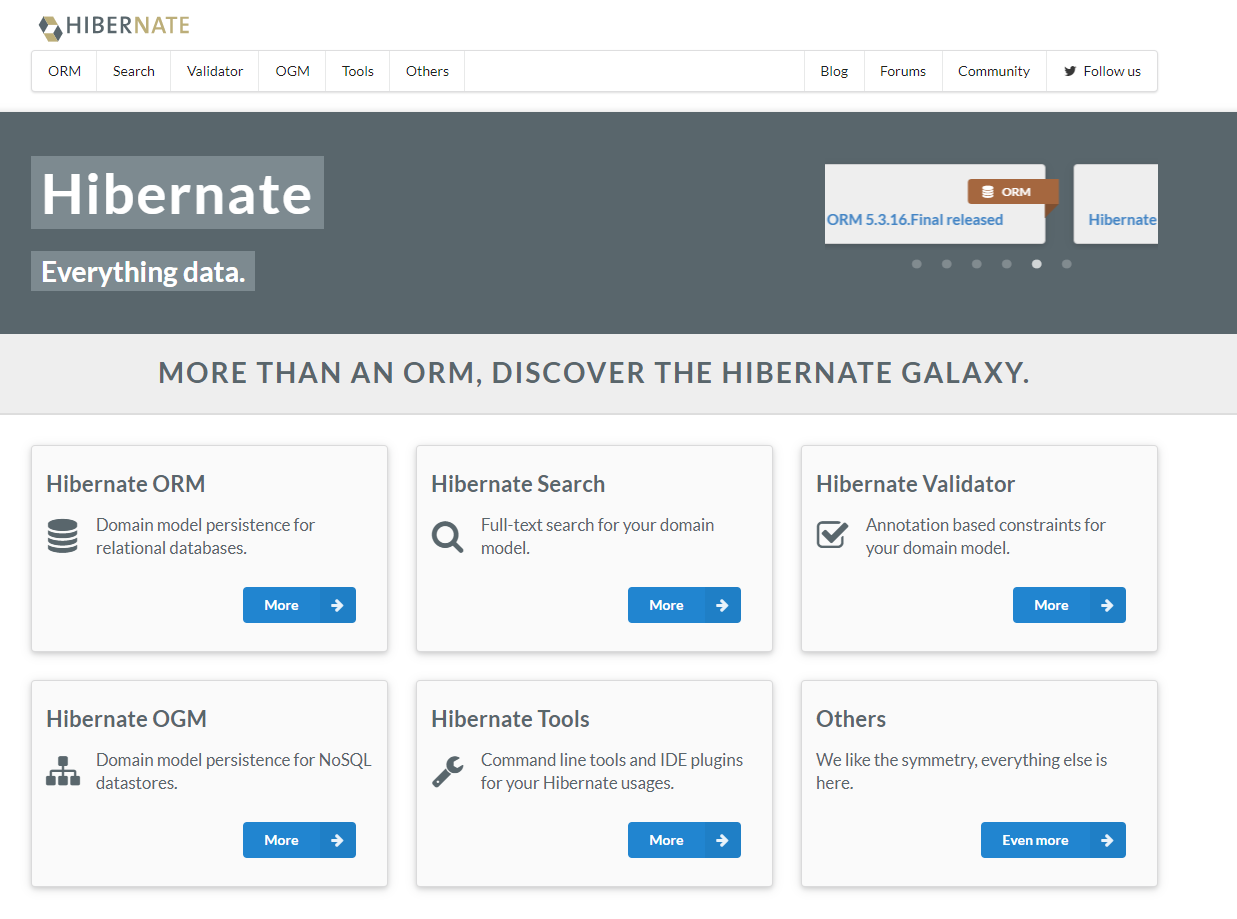
Task: Click the relational databases description text
Action: coord(205,536)
